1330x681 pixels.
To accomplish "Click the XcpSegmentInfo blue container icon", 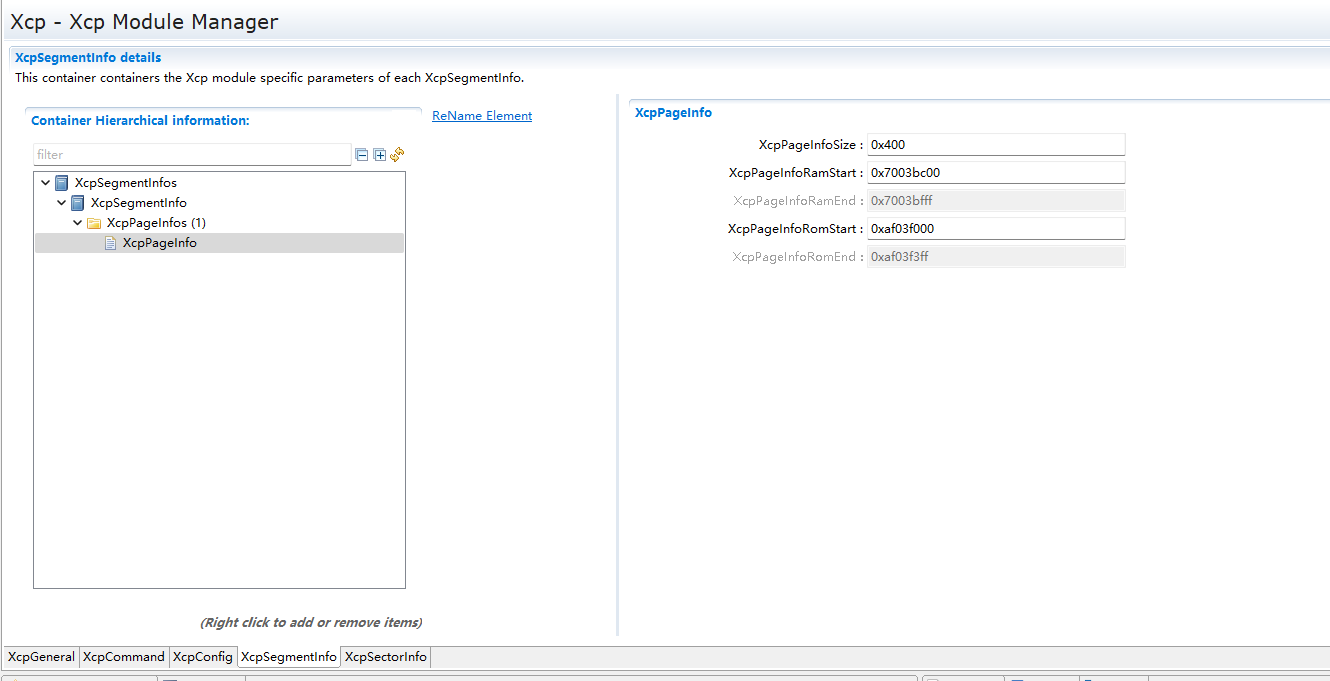I will tap(78, 203).
